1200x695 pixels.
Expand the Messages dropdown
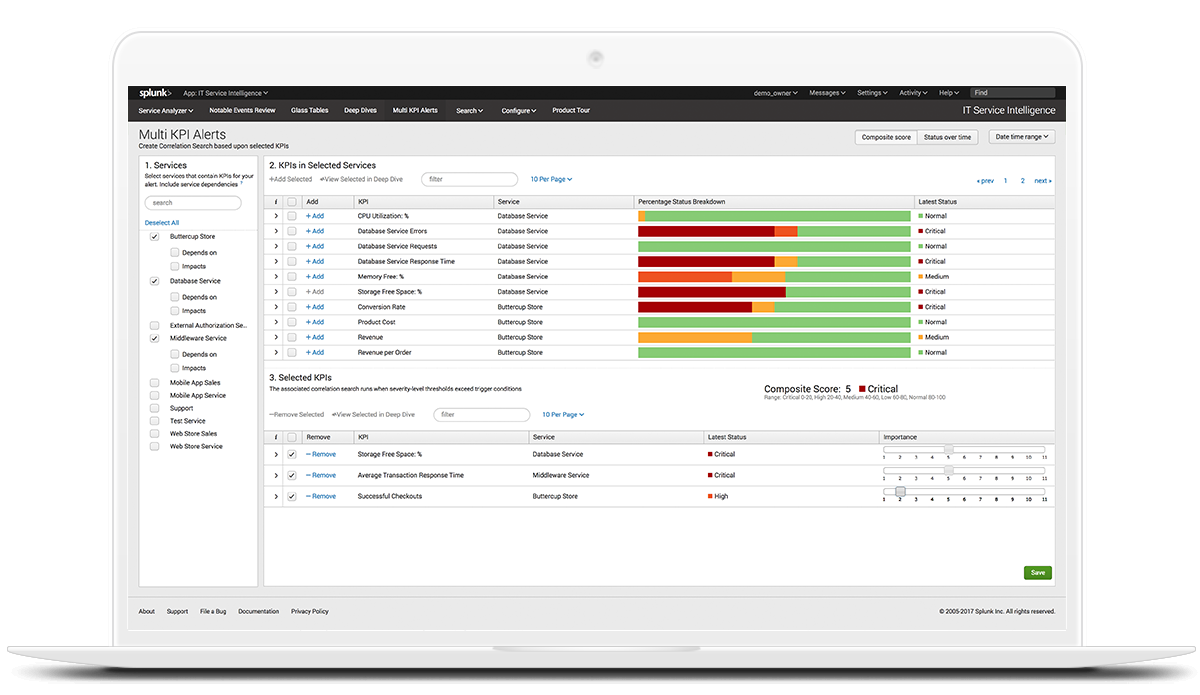(827, 93)
